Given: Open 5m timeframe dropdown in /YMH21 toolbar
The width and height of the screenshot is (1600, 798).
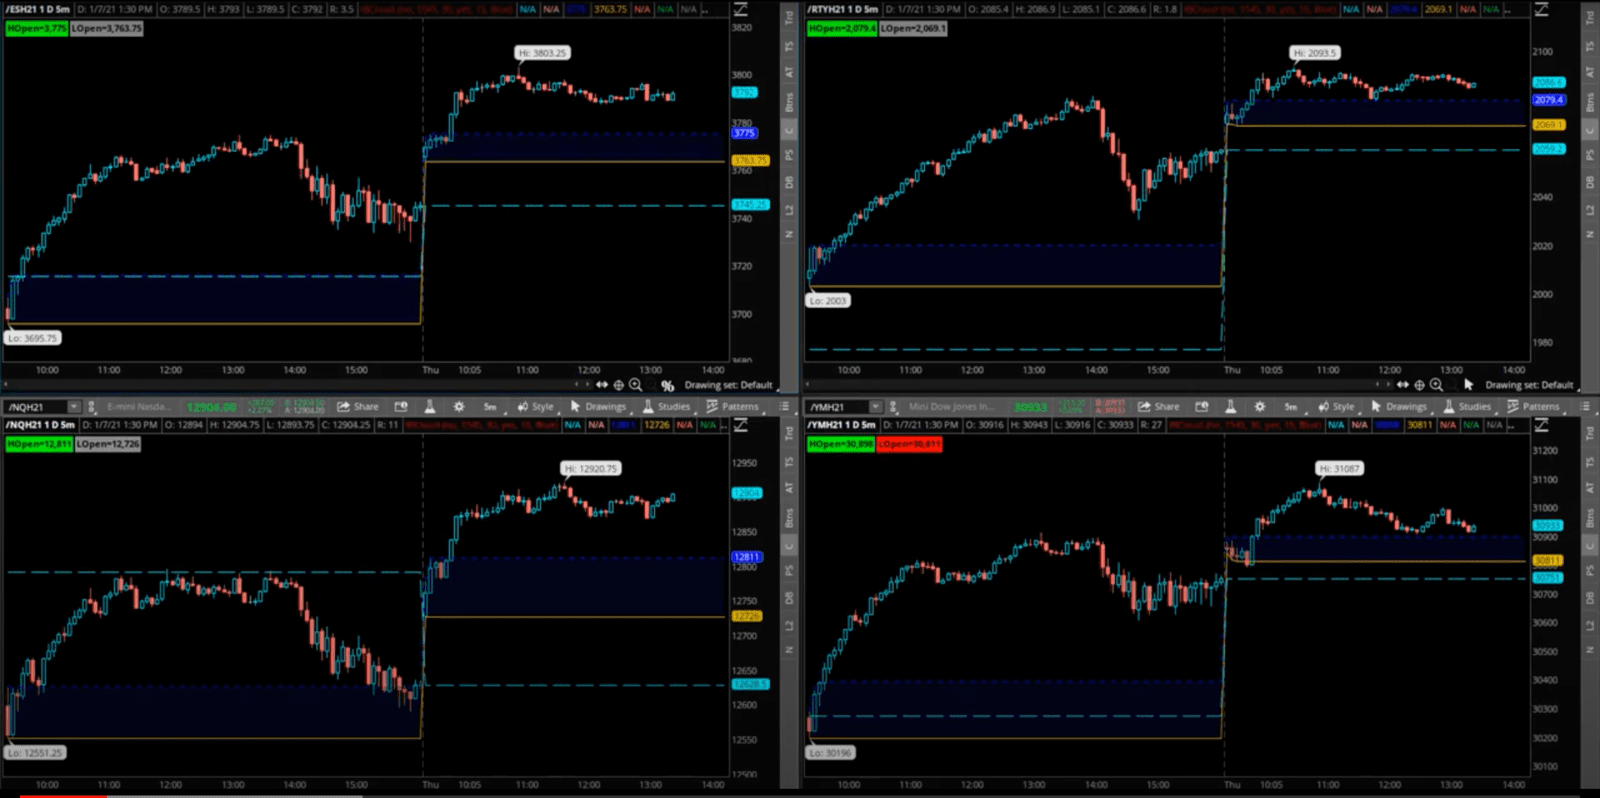Looking at the screenshot, I should (x=1291, y=407).
